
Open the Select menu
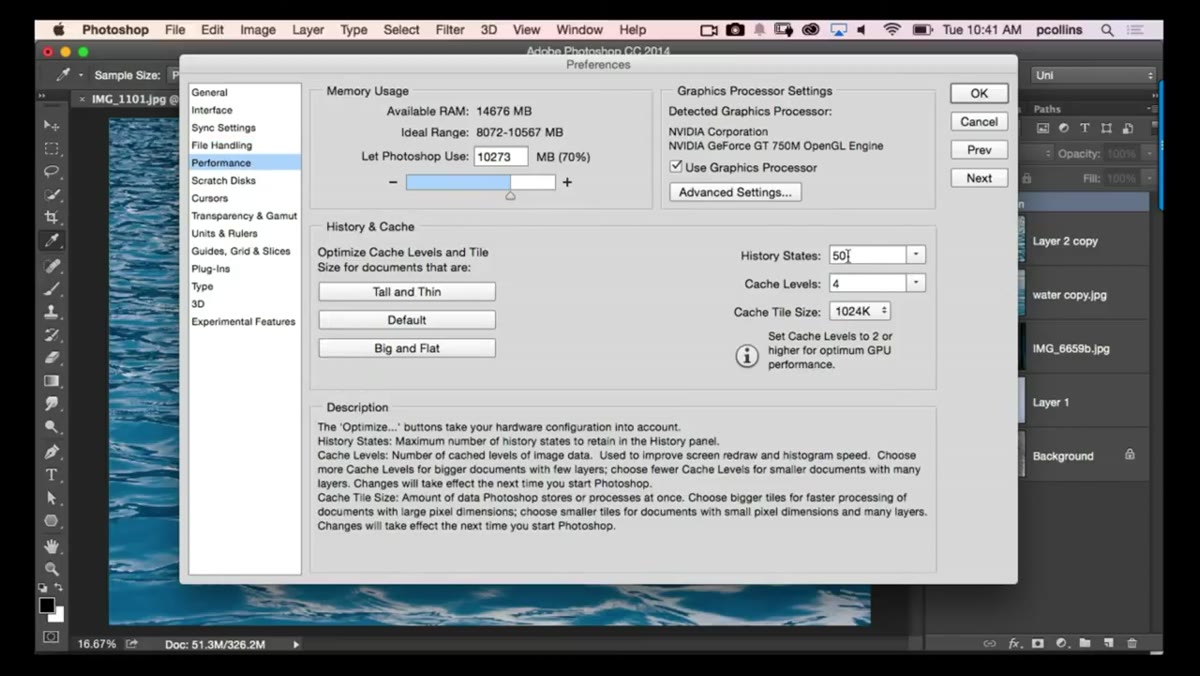(401, 30)
